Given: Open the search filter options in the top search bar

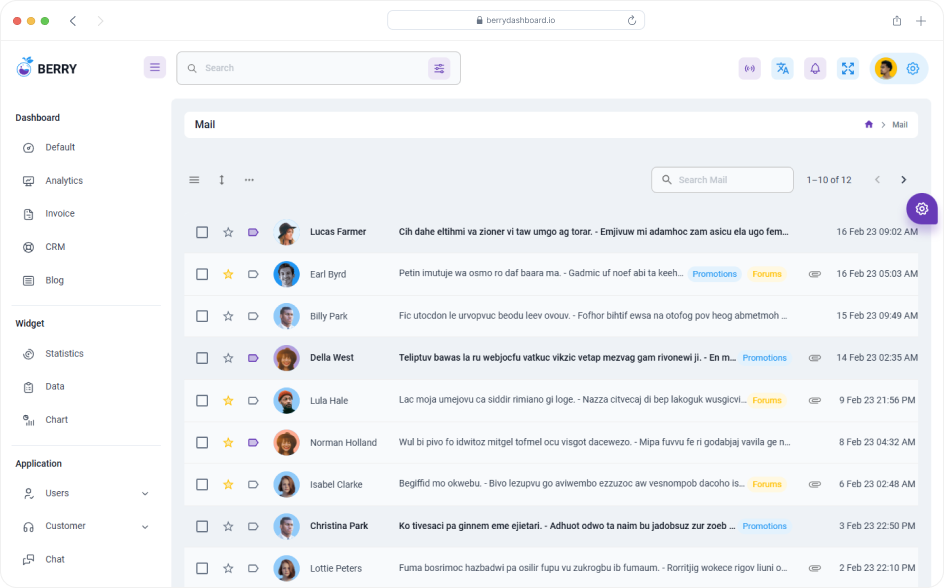Looking at the screenshot, I should pyautogui.click(x=440, y=68).
